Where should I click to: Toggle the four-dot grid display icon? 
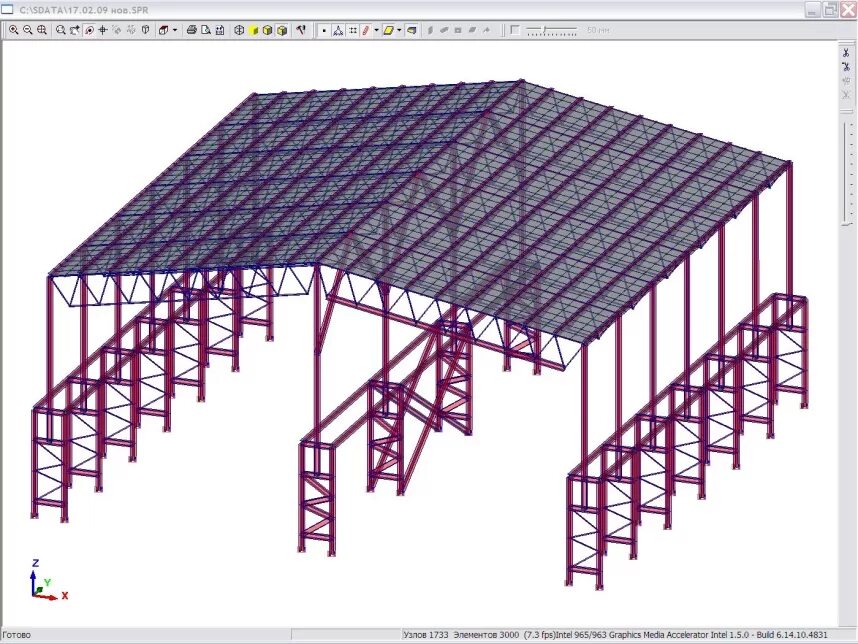point(353,30)
